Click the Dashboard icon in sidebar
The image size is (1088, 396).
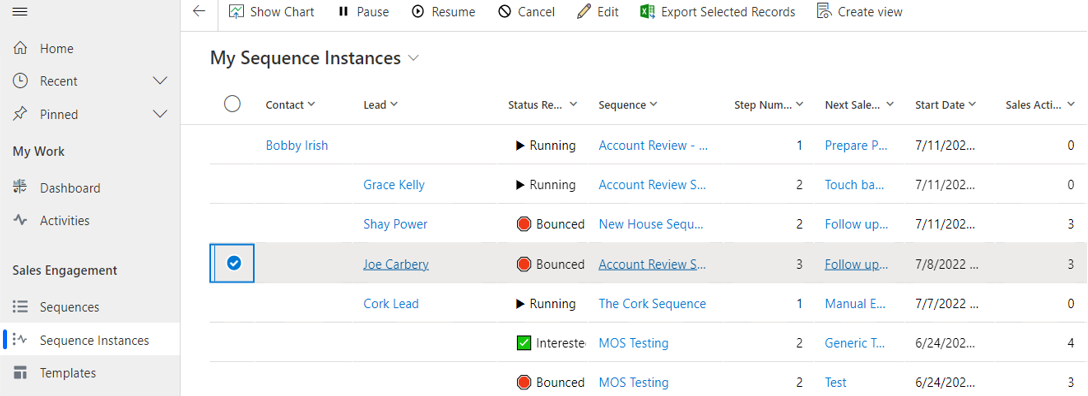[21, 188]
